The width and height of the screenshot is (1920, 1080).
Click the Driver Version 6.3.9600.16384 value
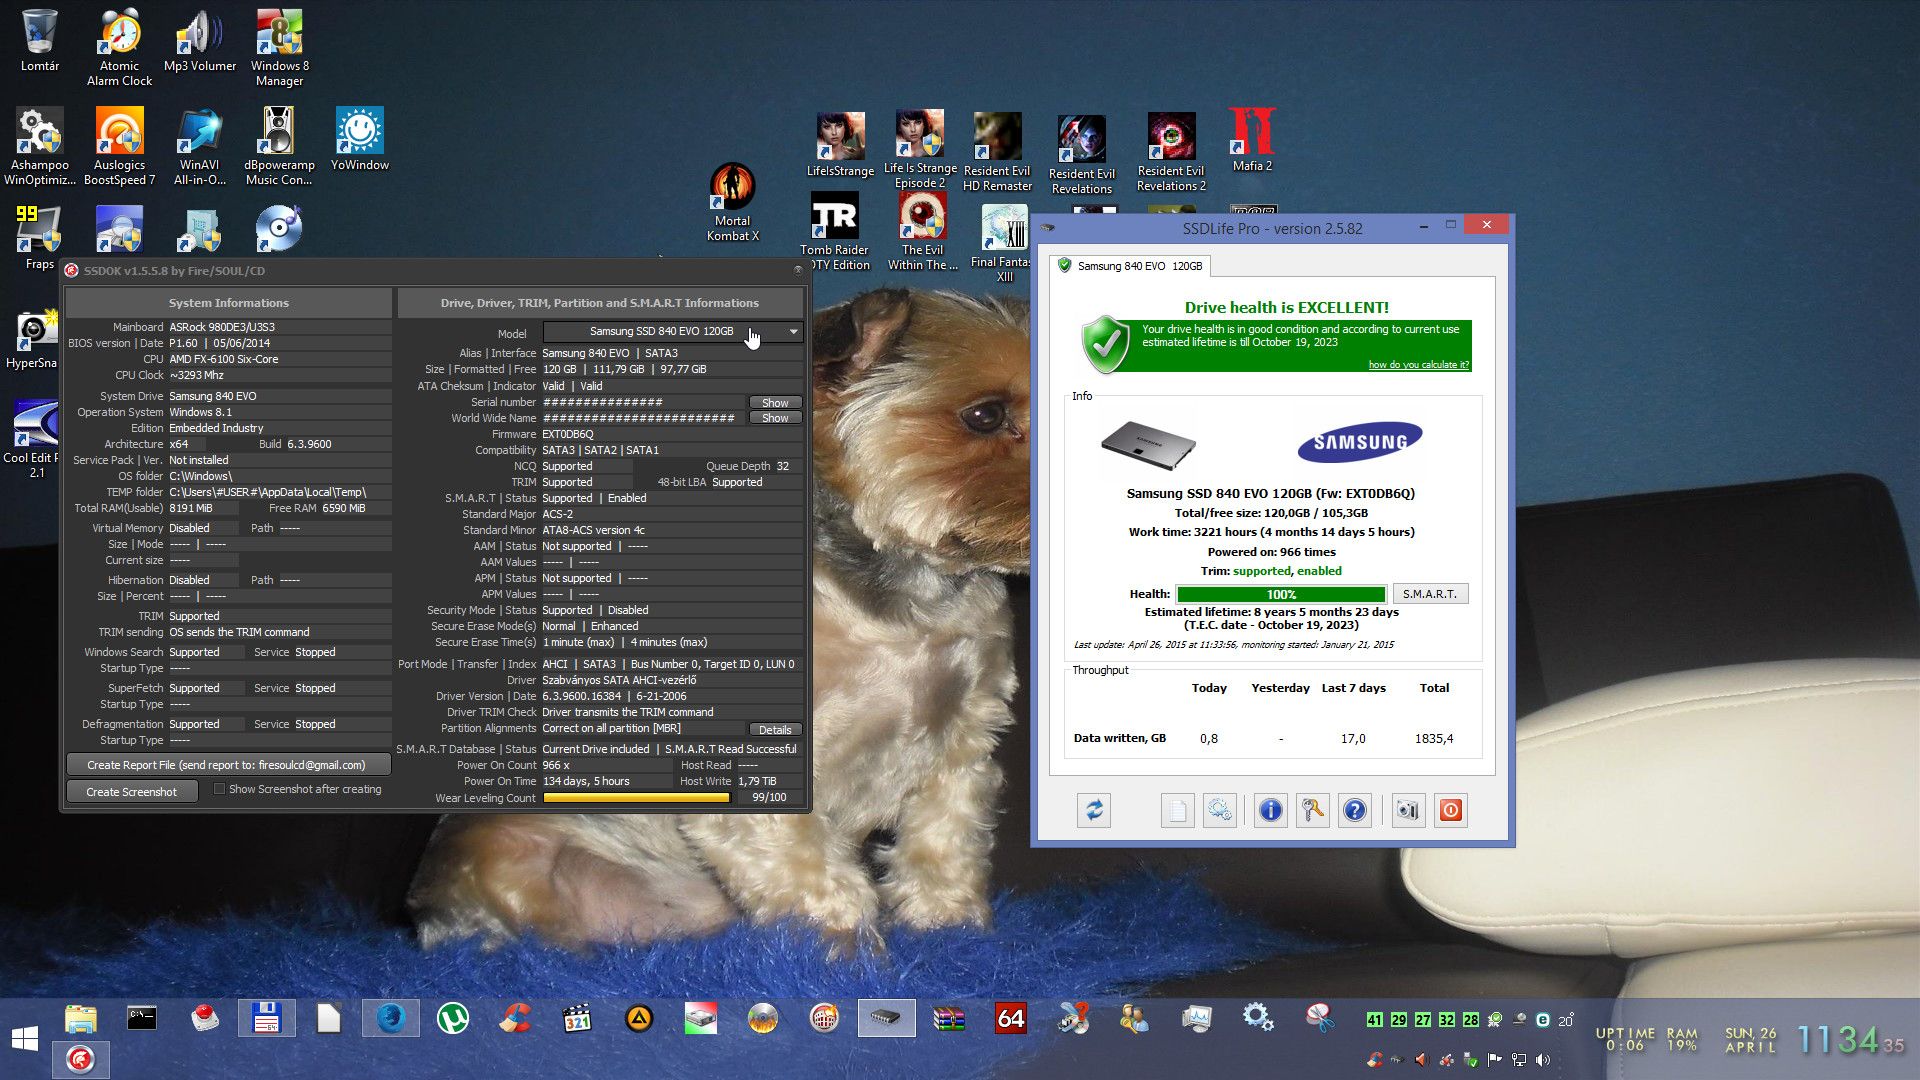pyautogui.click(x=582, y=696)
